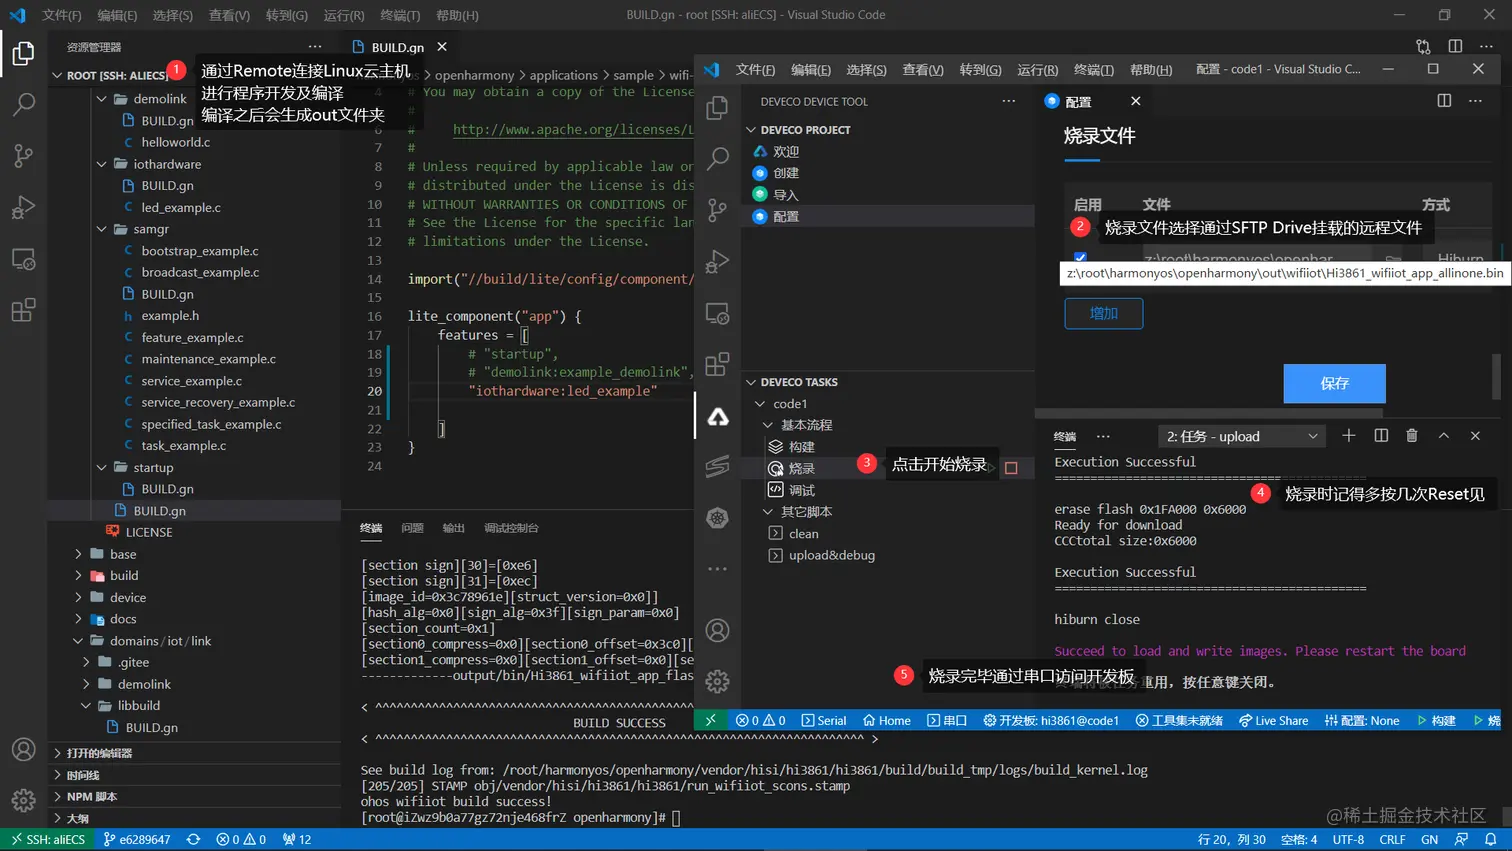1512x851 pixels.
Task: Run 烧录 burn task in DevEco Tasks
Action: pos(801,468)
